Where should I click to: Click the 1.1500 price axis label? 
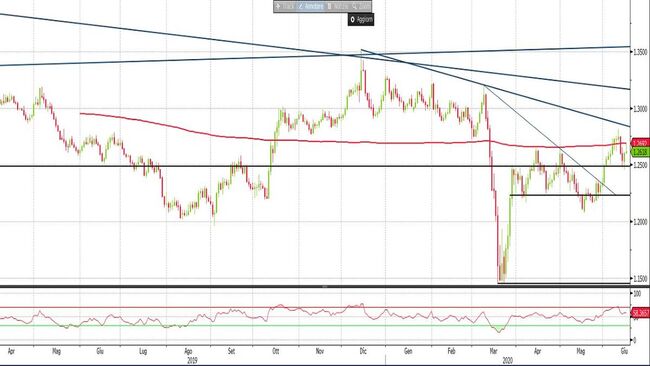tap(640, 279)
